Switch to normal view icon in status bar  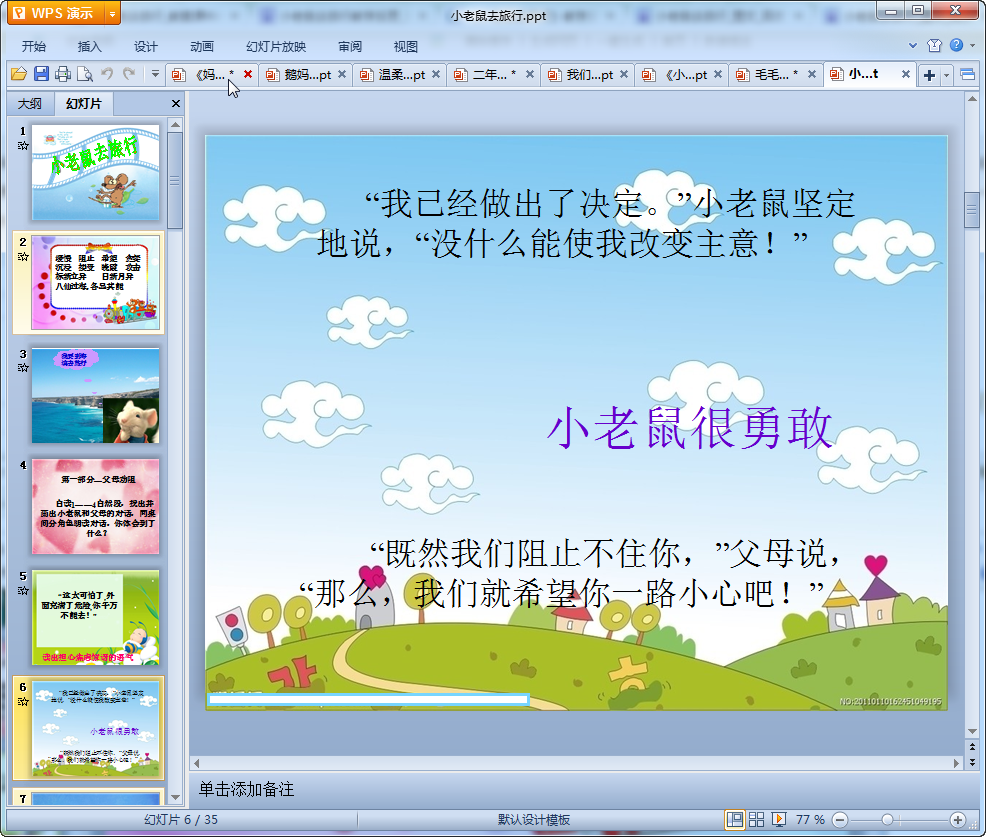coord(734,819)
